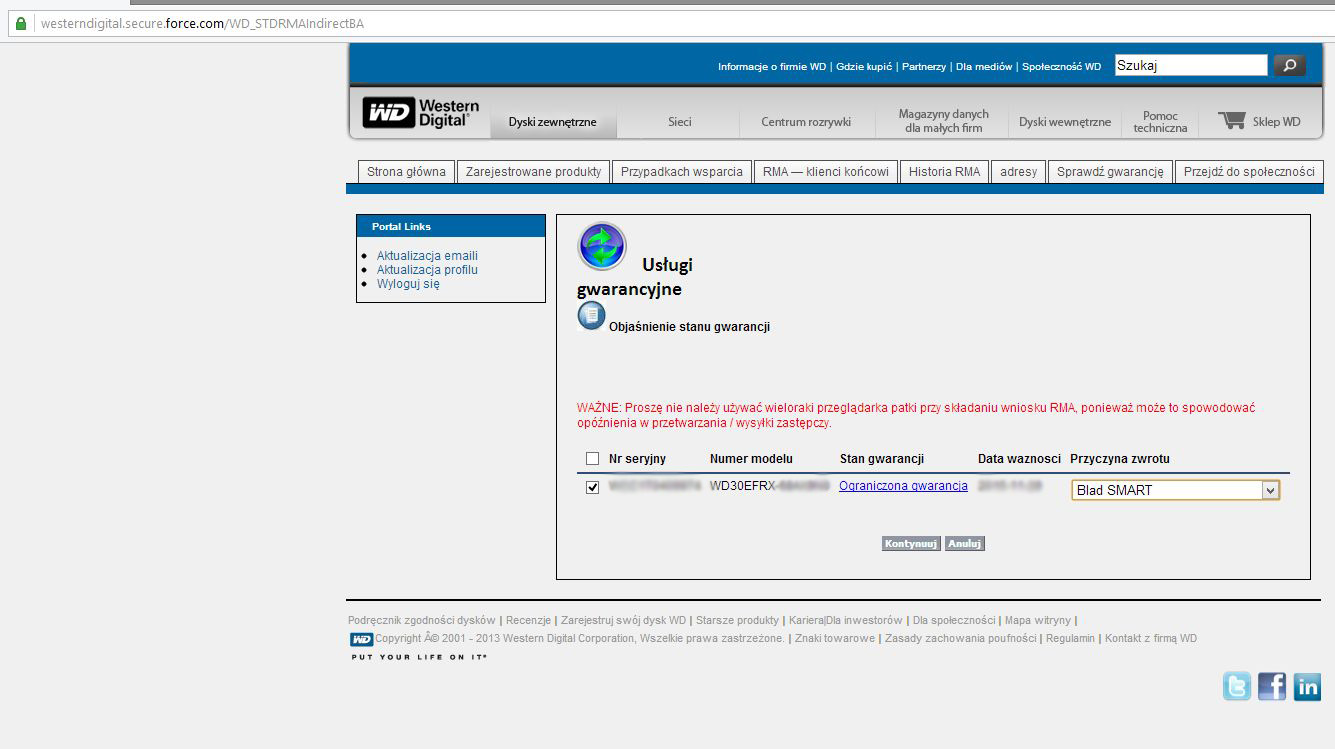Screen dimensions: 1335x749
Task: Switch to the Przypadkach wsparcia tab
Action: pyautogui.click(x=681, y=172)
